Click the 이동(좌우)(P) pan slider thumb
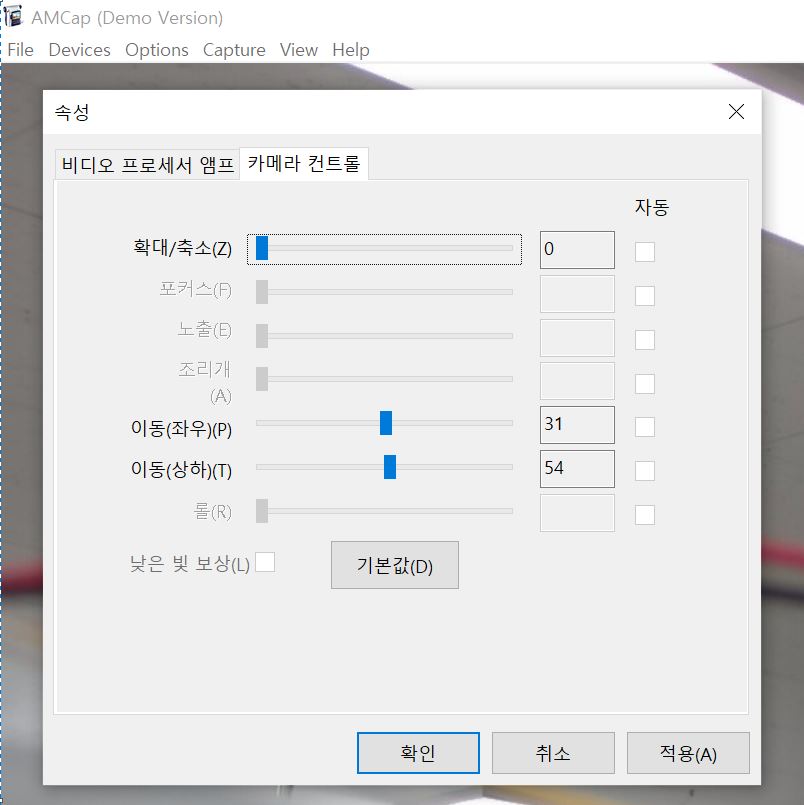 pyautogui.click(x=386, y=423)
